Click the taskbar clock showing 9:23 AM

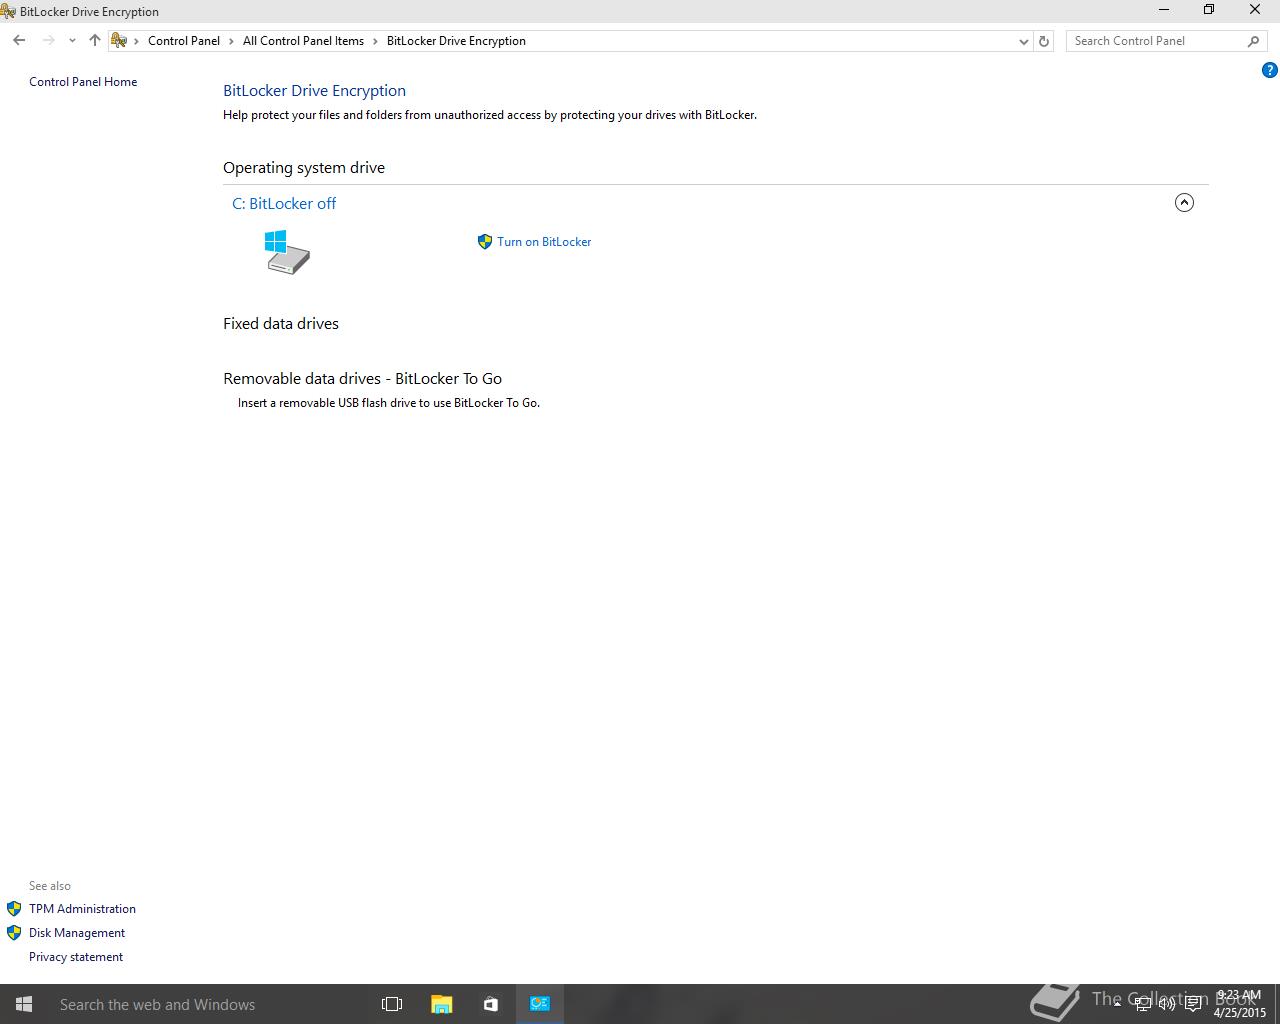click(1240, 1004)
